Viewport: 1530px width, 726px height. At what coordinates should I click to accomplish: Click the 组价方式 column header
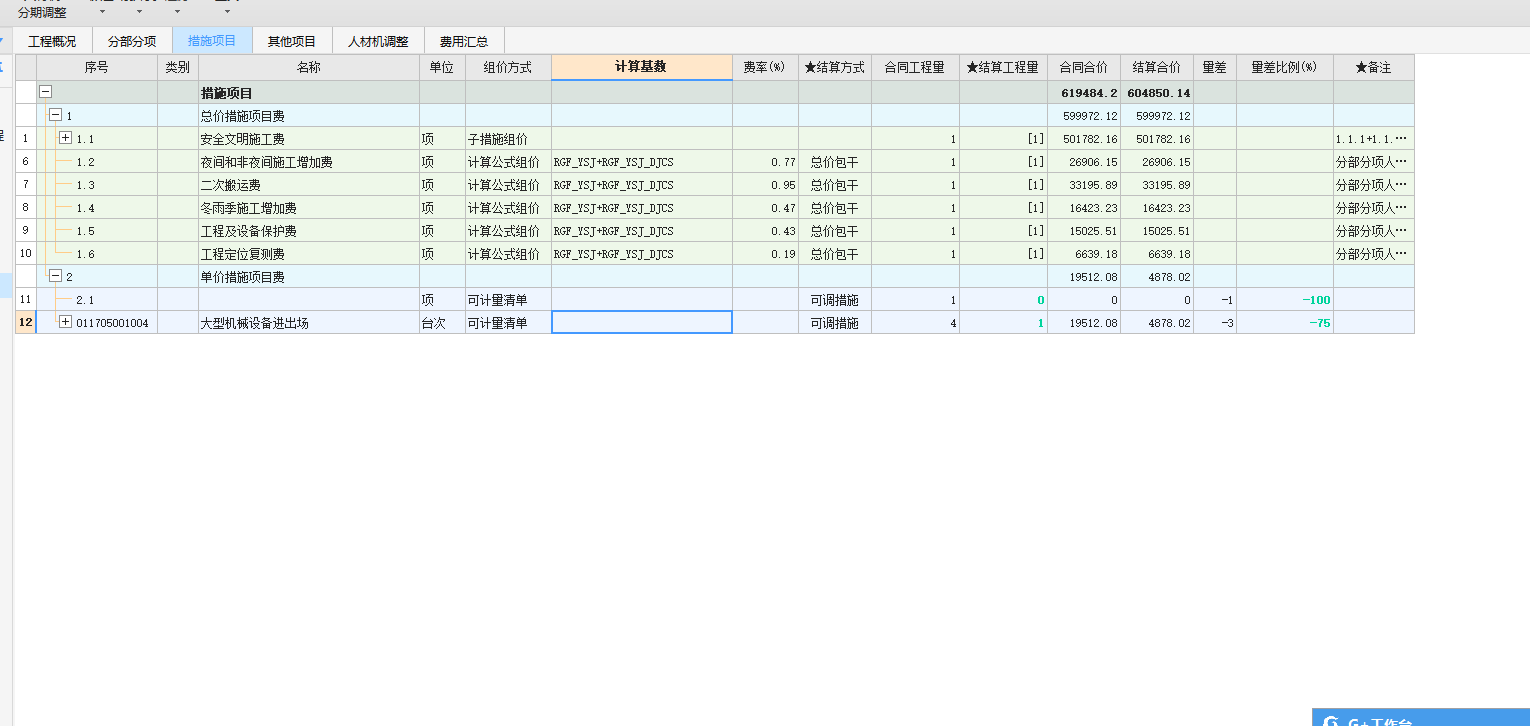point(508,67)
